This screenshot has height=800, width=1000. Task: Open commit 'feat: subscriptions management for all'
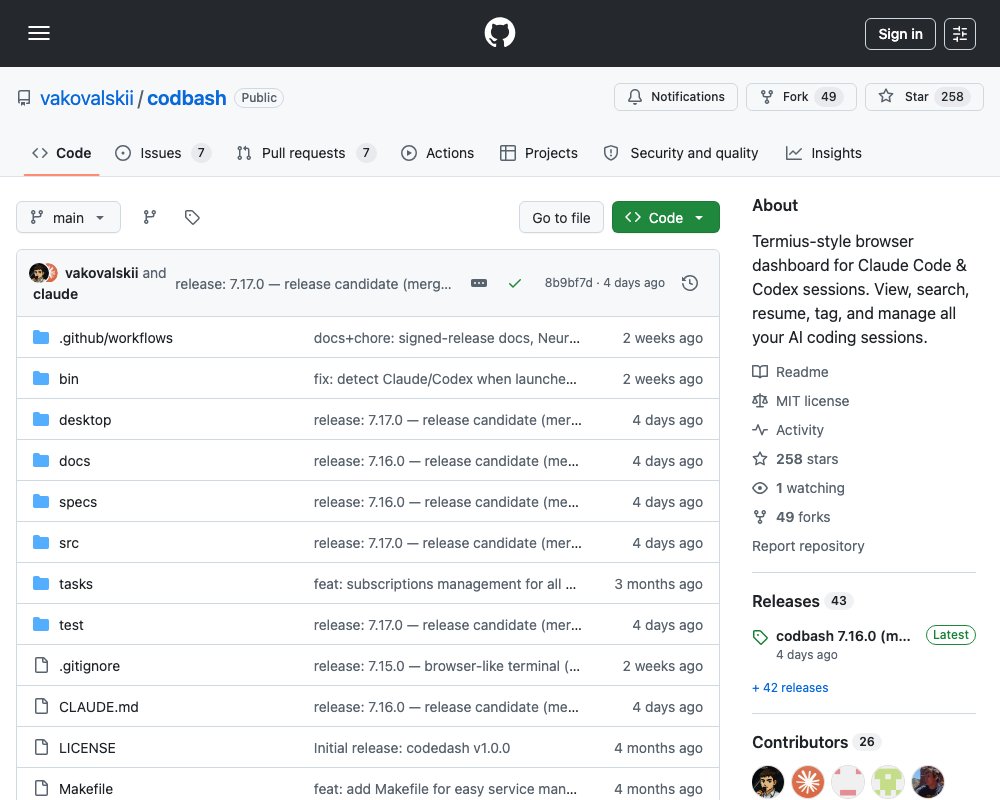pos(445,584)
